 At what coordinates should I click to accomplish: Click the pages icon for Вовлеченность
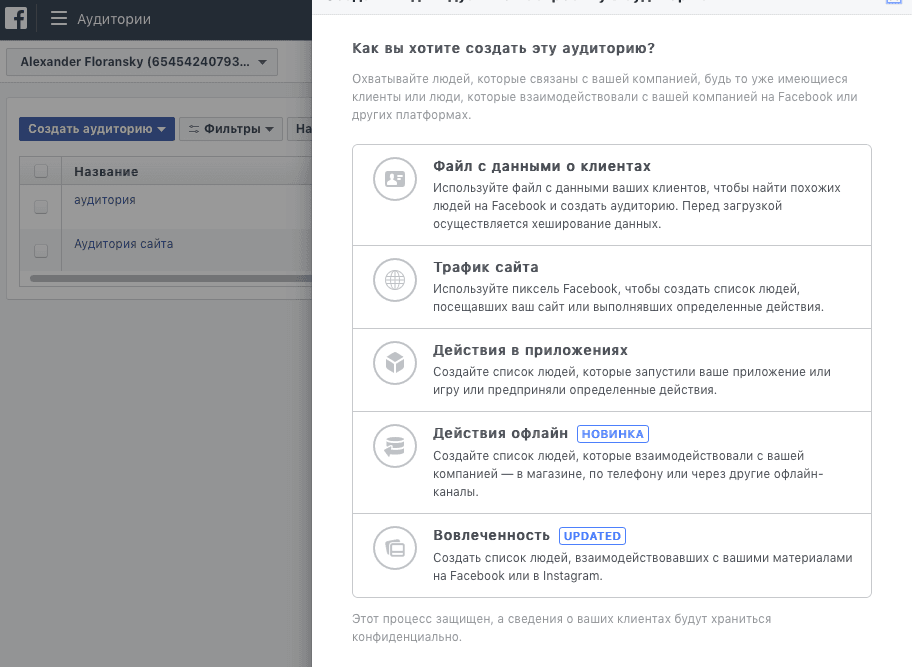[x=395, y=548]
